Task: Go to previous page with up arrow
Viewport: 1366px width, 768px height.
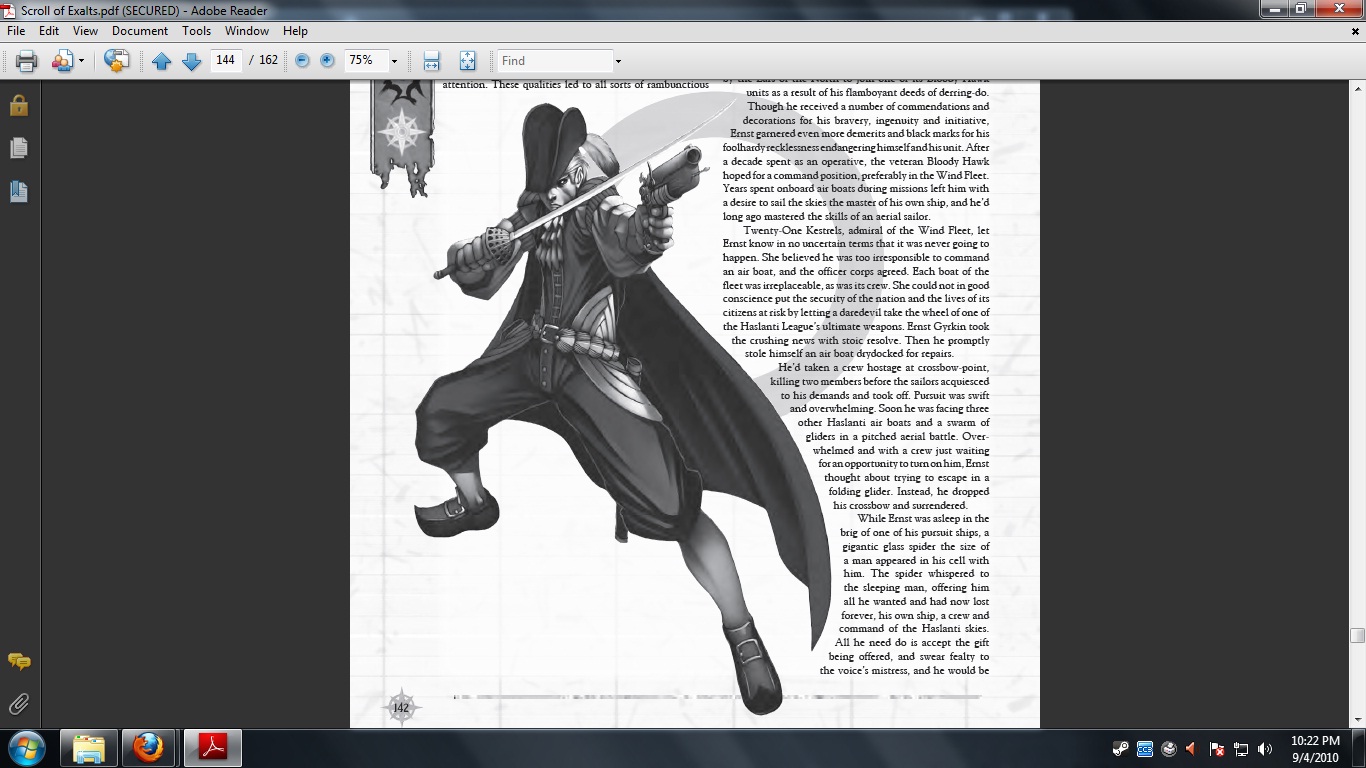Action: [x=161, y=61]
